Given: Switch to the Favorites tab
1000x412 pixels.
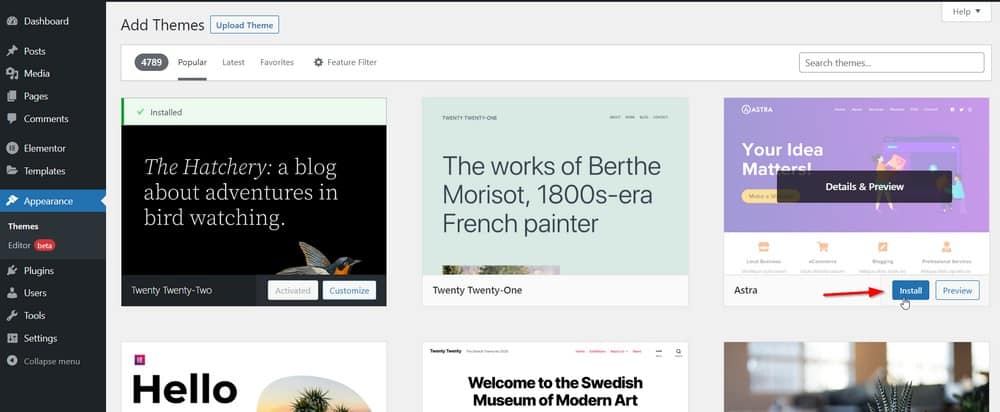Looking at the screenshot, I should coord(277,63).
